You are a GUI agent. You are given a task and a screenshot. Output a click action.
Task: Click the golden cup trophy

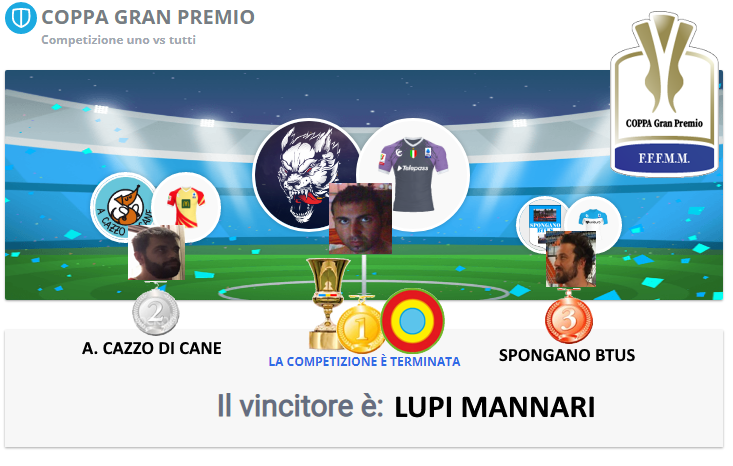coord(326,303)
